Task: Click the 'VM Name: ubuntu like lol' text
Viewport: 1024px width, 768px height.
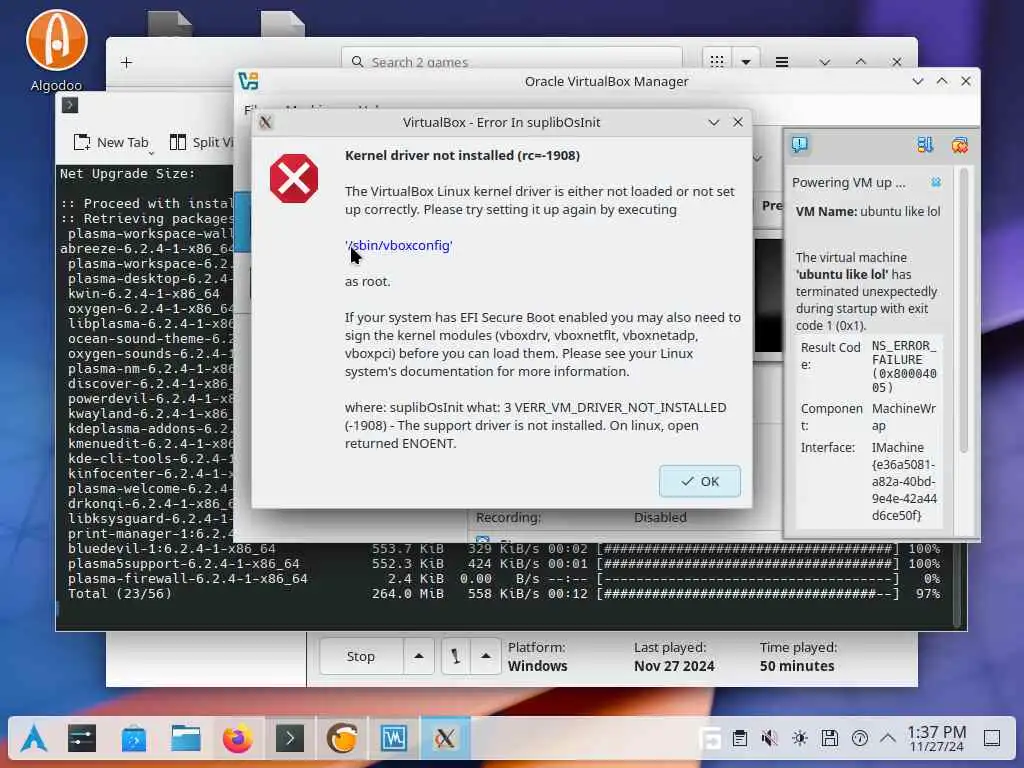Action: point(868,212)
